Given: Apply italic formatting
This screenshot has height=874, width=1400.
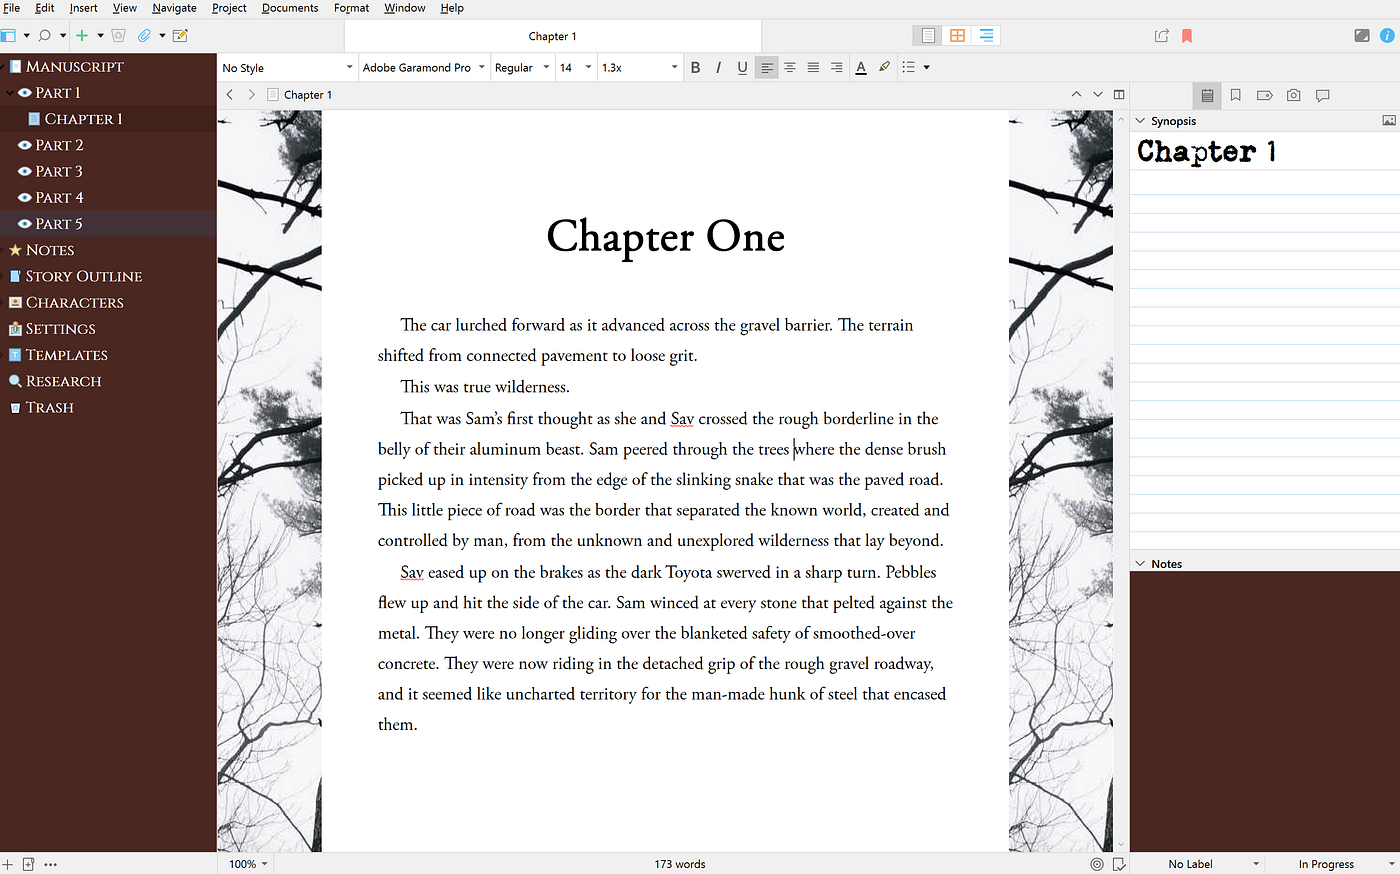Looking at the screenshot, I should pyautogui.click(x=718, y=67).
